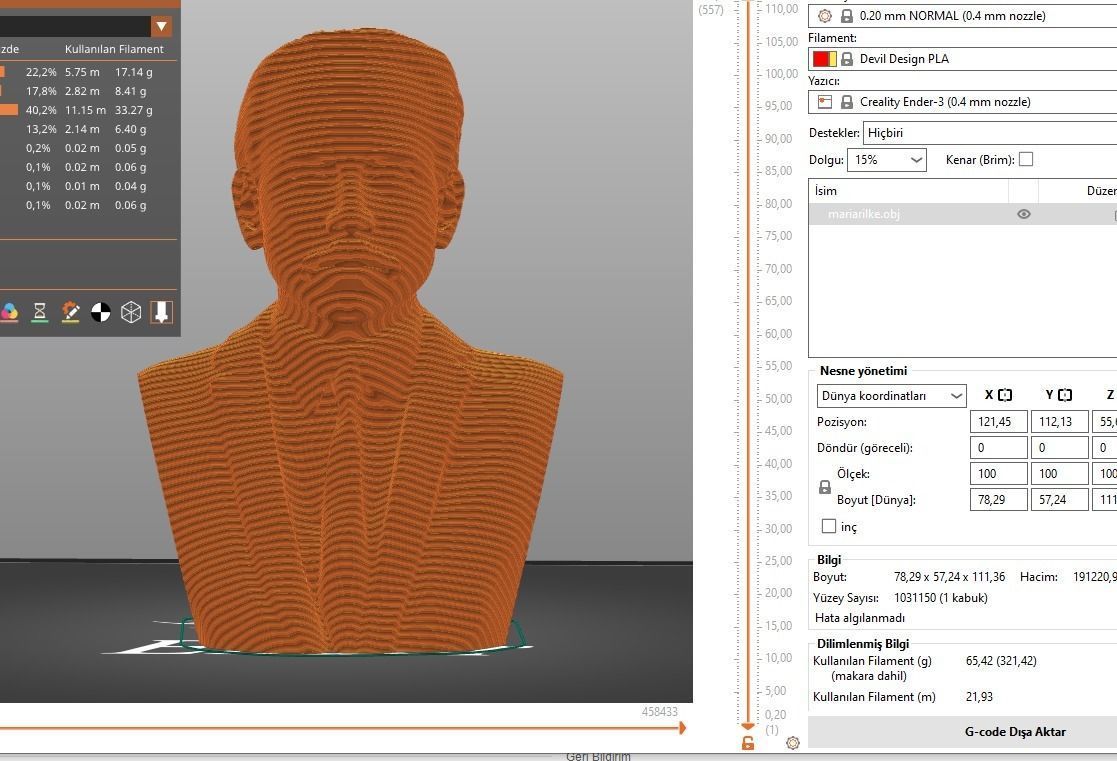The height and width of the screenshot is (761, 1117).
Task: Toggle the hourglass estimated time icon
Action: point(40,312)
